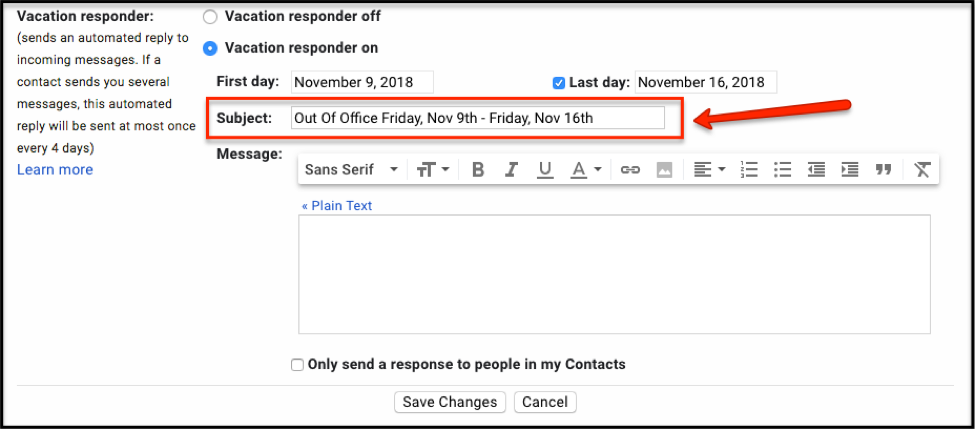Select Vacation responder off
The height and width of the screenshot is (429, 975).
point(210,17)
